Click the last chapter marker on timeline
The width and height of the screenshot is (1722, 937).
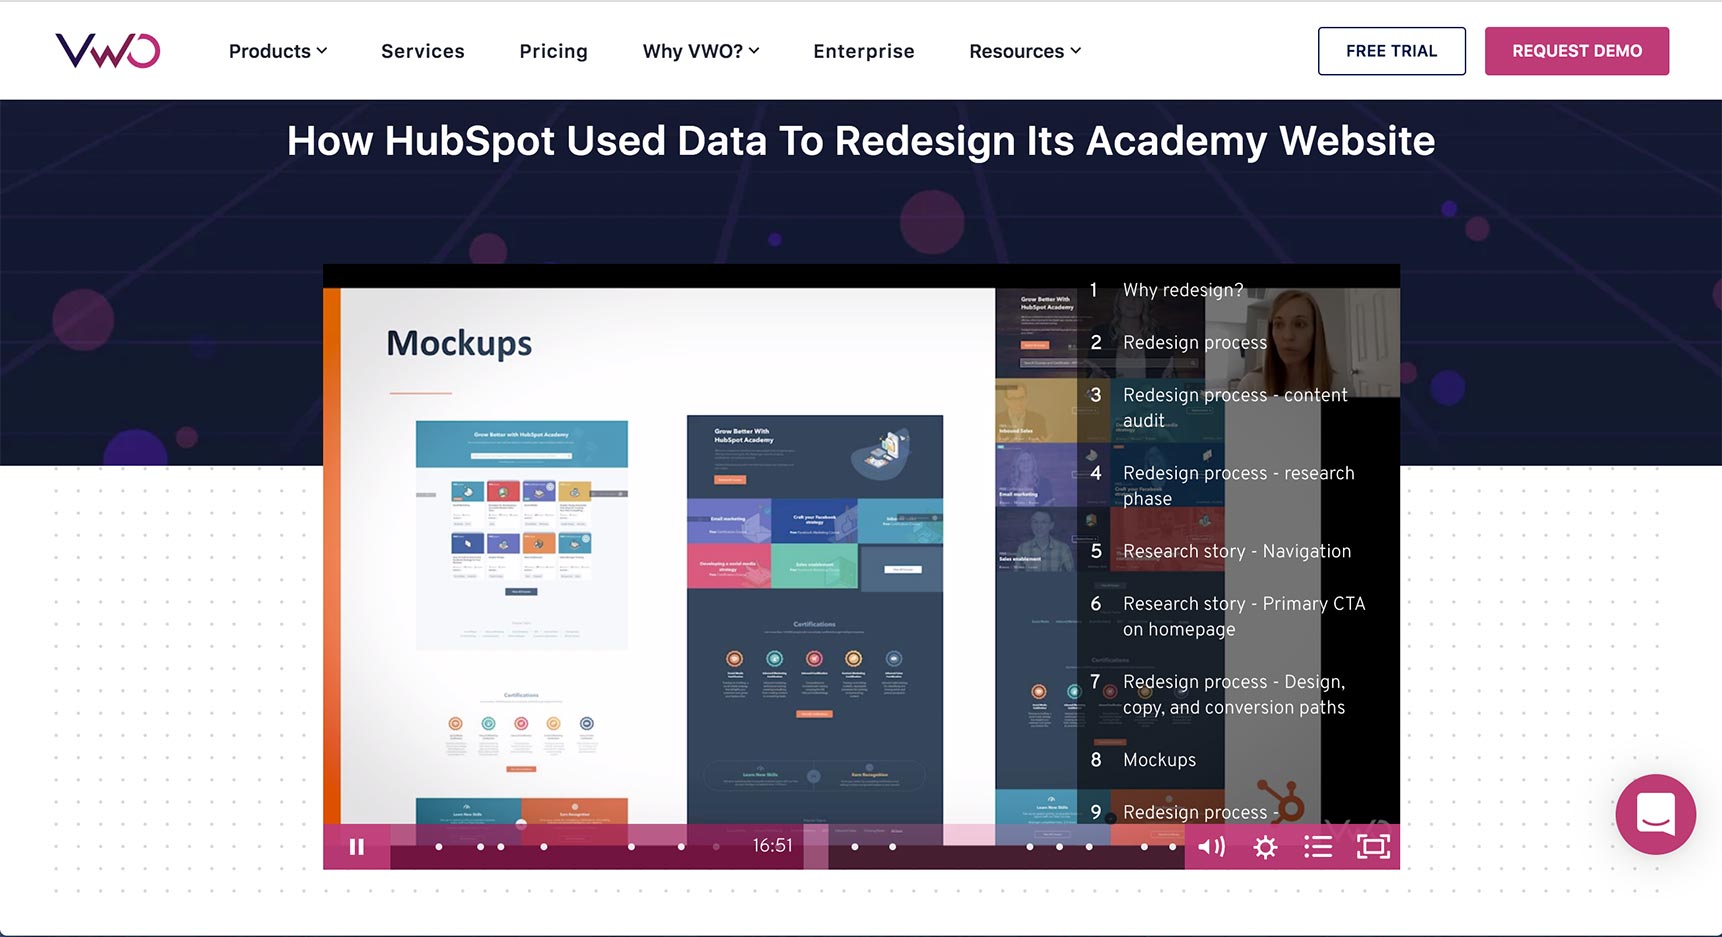(1173, 847)
